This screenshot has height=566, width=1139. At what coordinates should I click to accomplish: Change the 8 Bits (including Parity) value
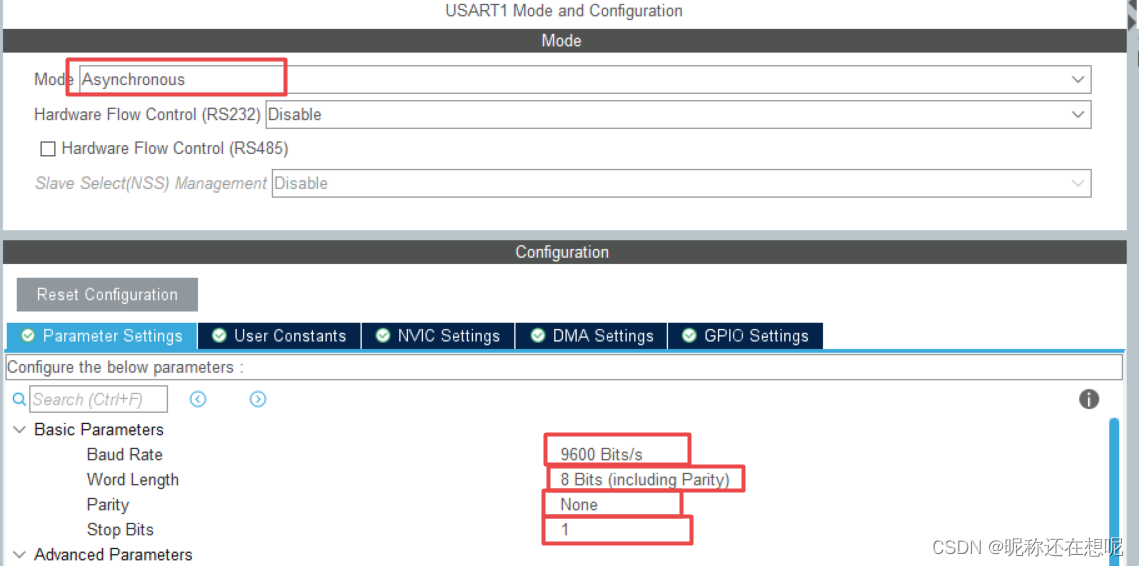[x=645, y=480]
